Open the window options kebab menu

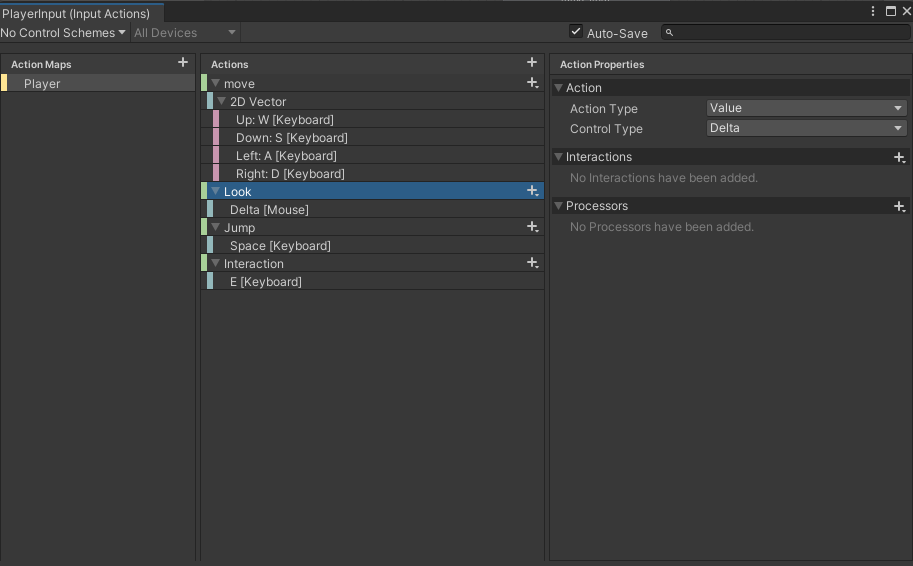[x=874, y=11]
